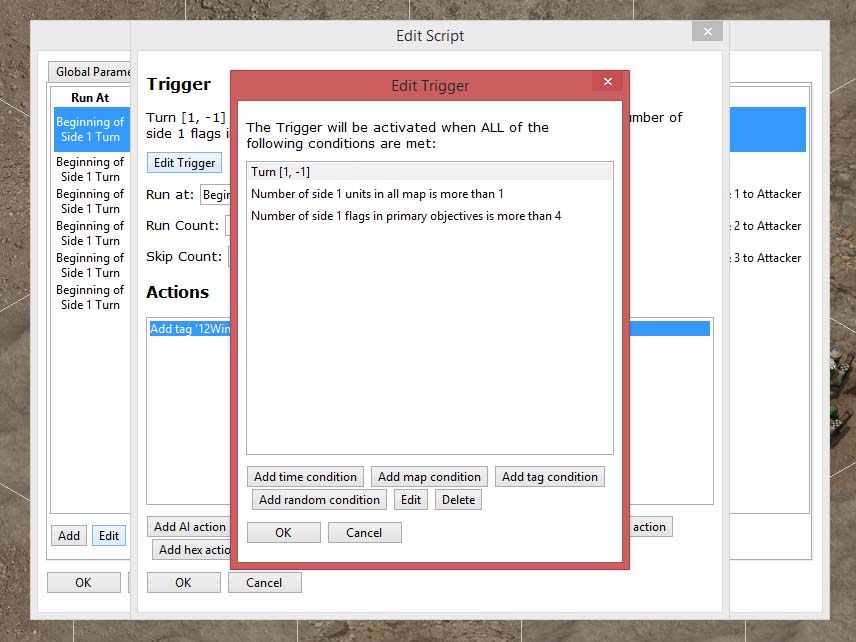Cancel the Edit Trigger dialog

(364, 533)
